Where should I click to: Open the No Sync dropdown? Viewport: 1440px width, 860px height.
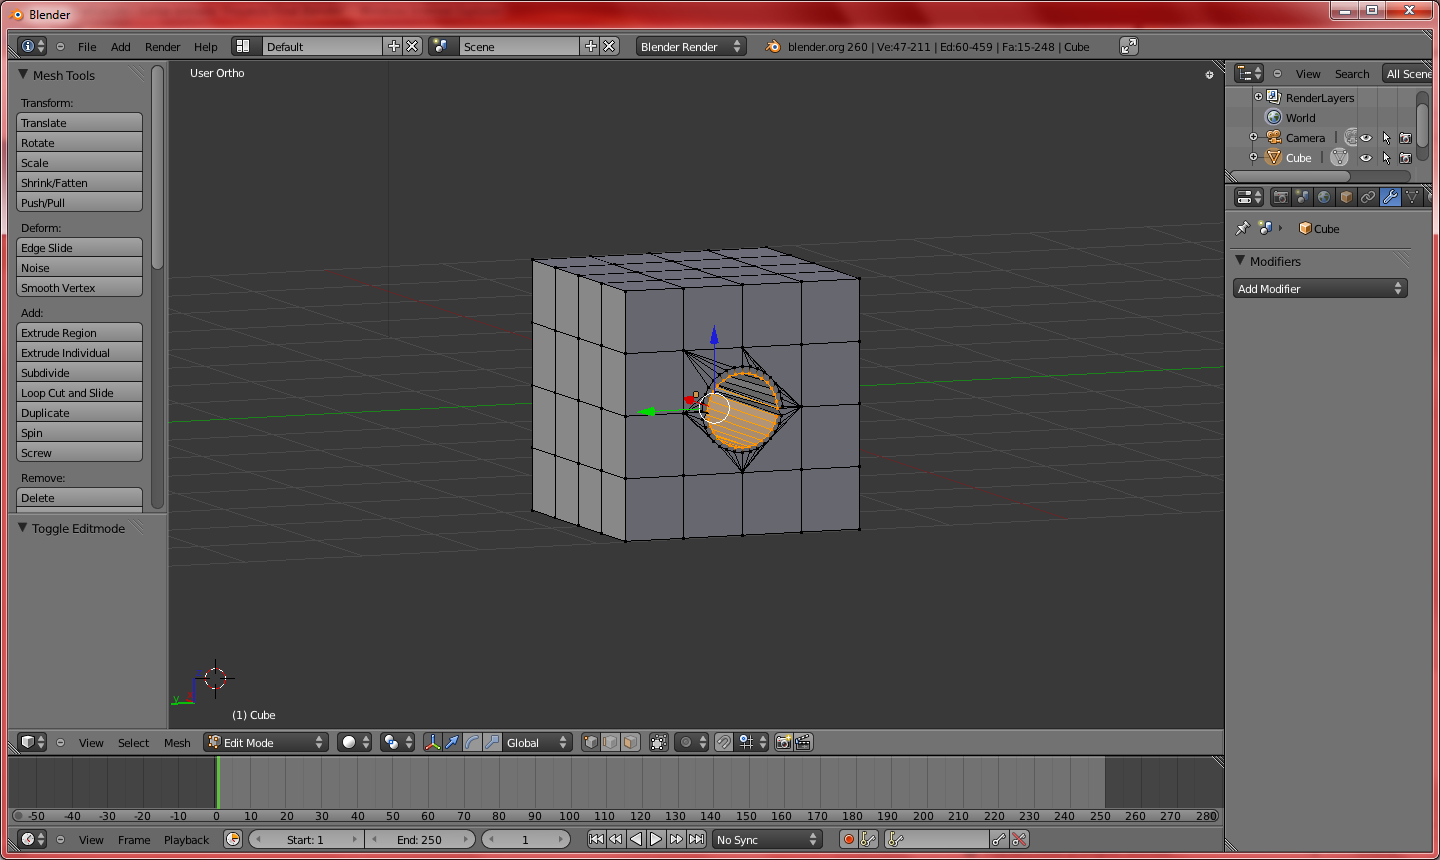pos(767,839)
